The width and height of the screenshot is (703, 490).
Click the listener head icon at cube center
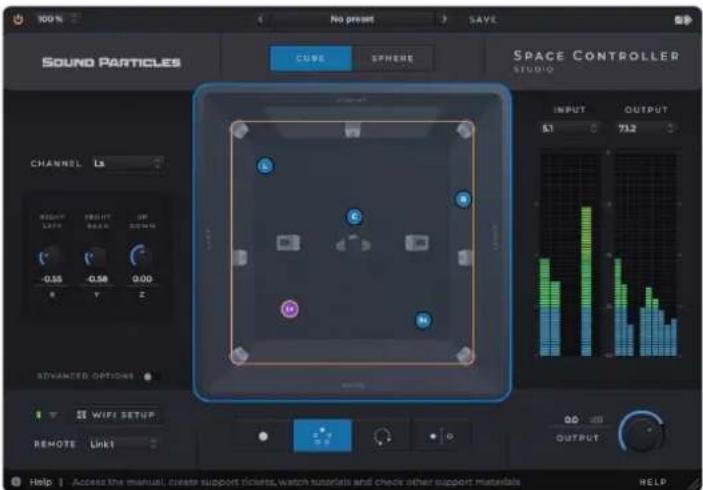coord(353,243)
